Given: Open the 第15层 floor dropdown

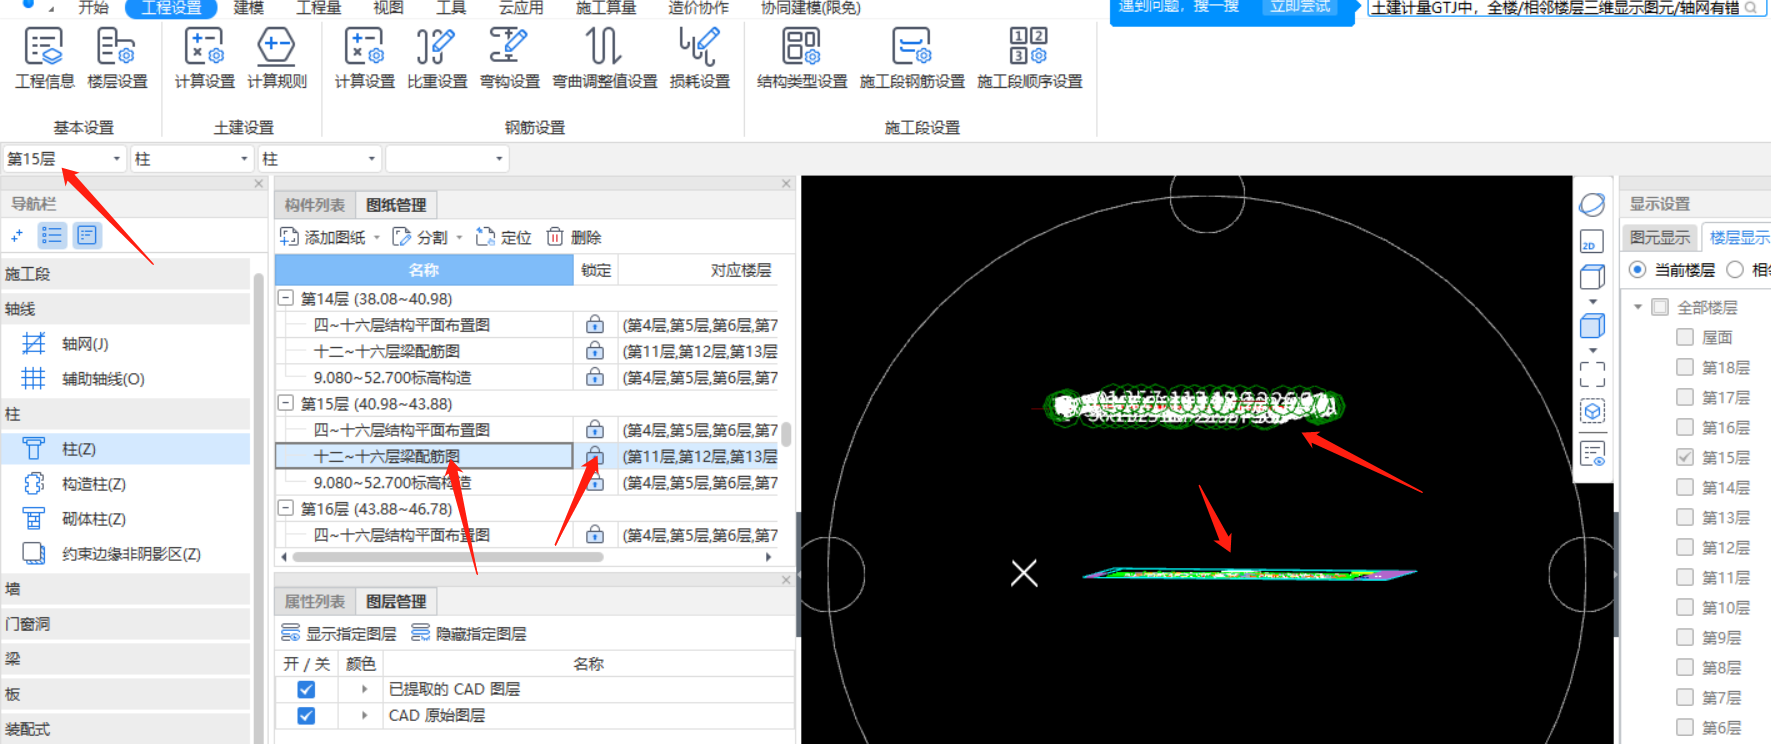Looking at the screenshot, I should (64, 159).
